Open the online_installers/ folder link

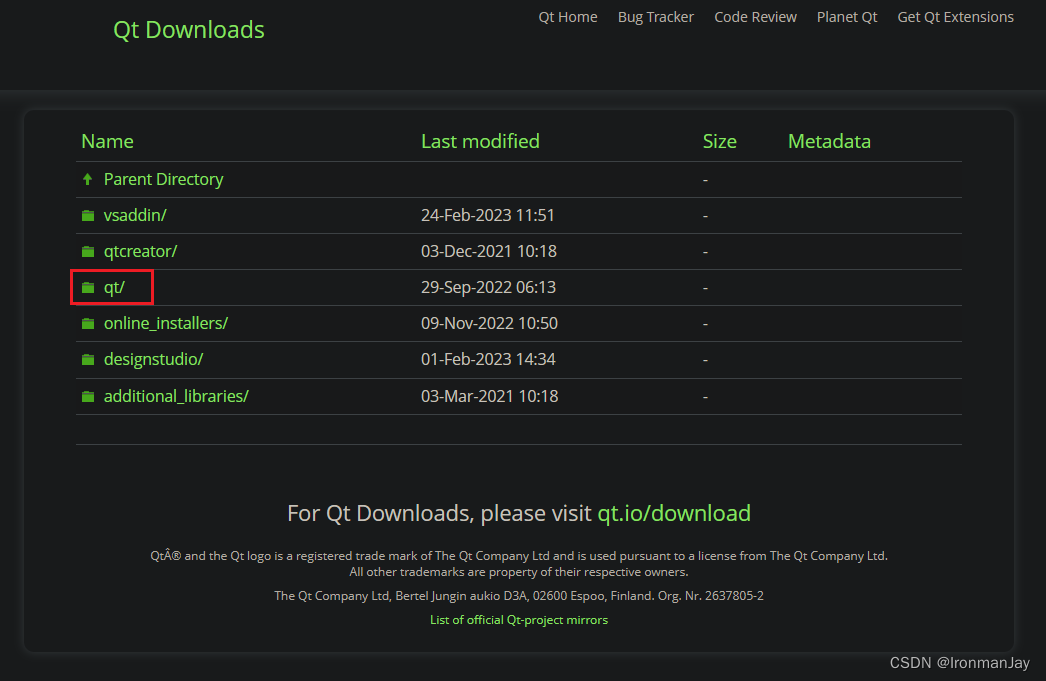tap(165, 323)
